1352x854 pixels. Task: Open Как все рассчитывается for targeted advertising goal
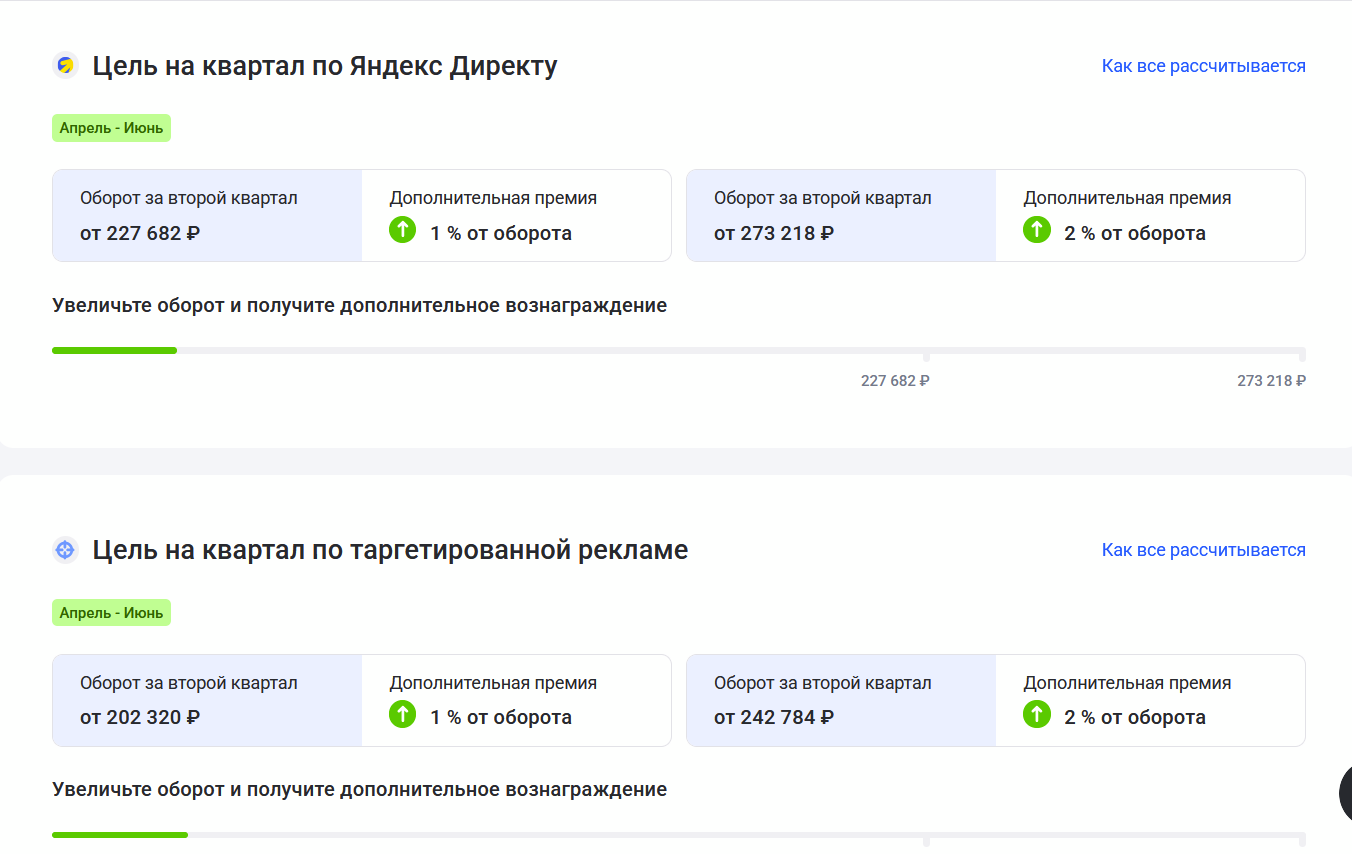point(1203,549)
